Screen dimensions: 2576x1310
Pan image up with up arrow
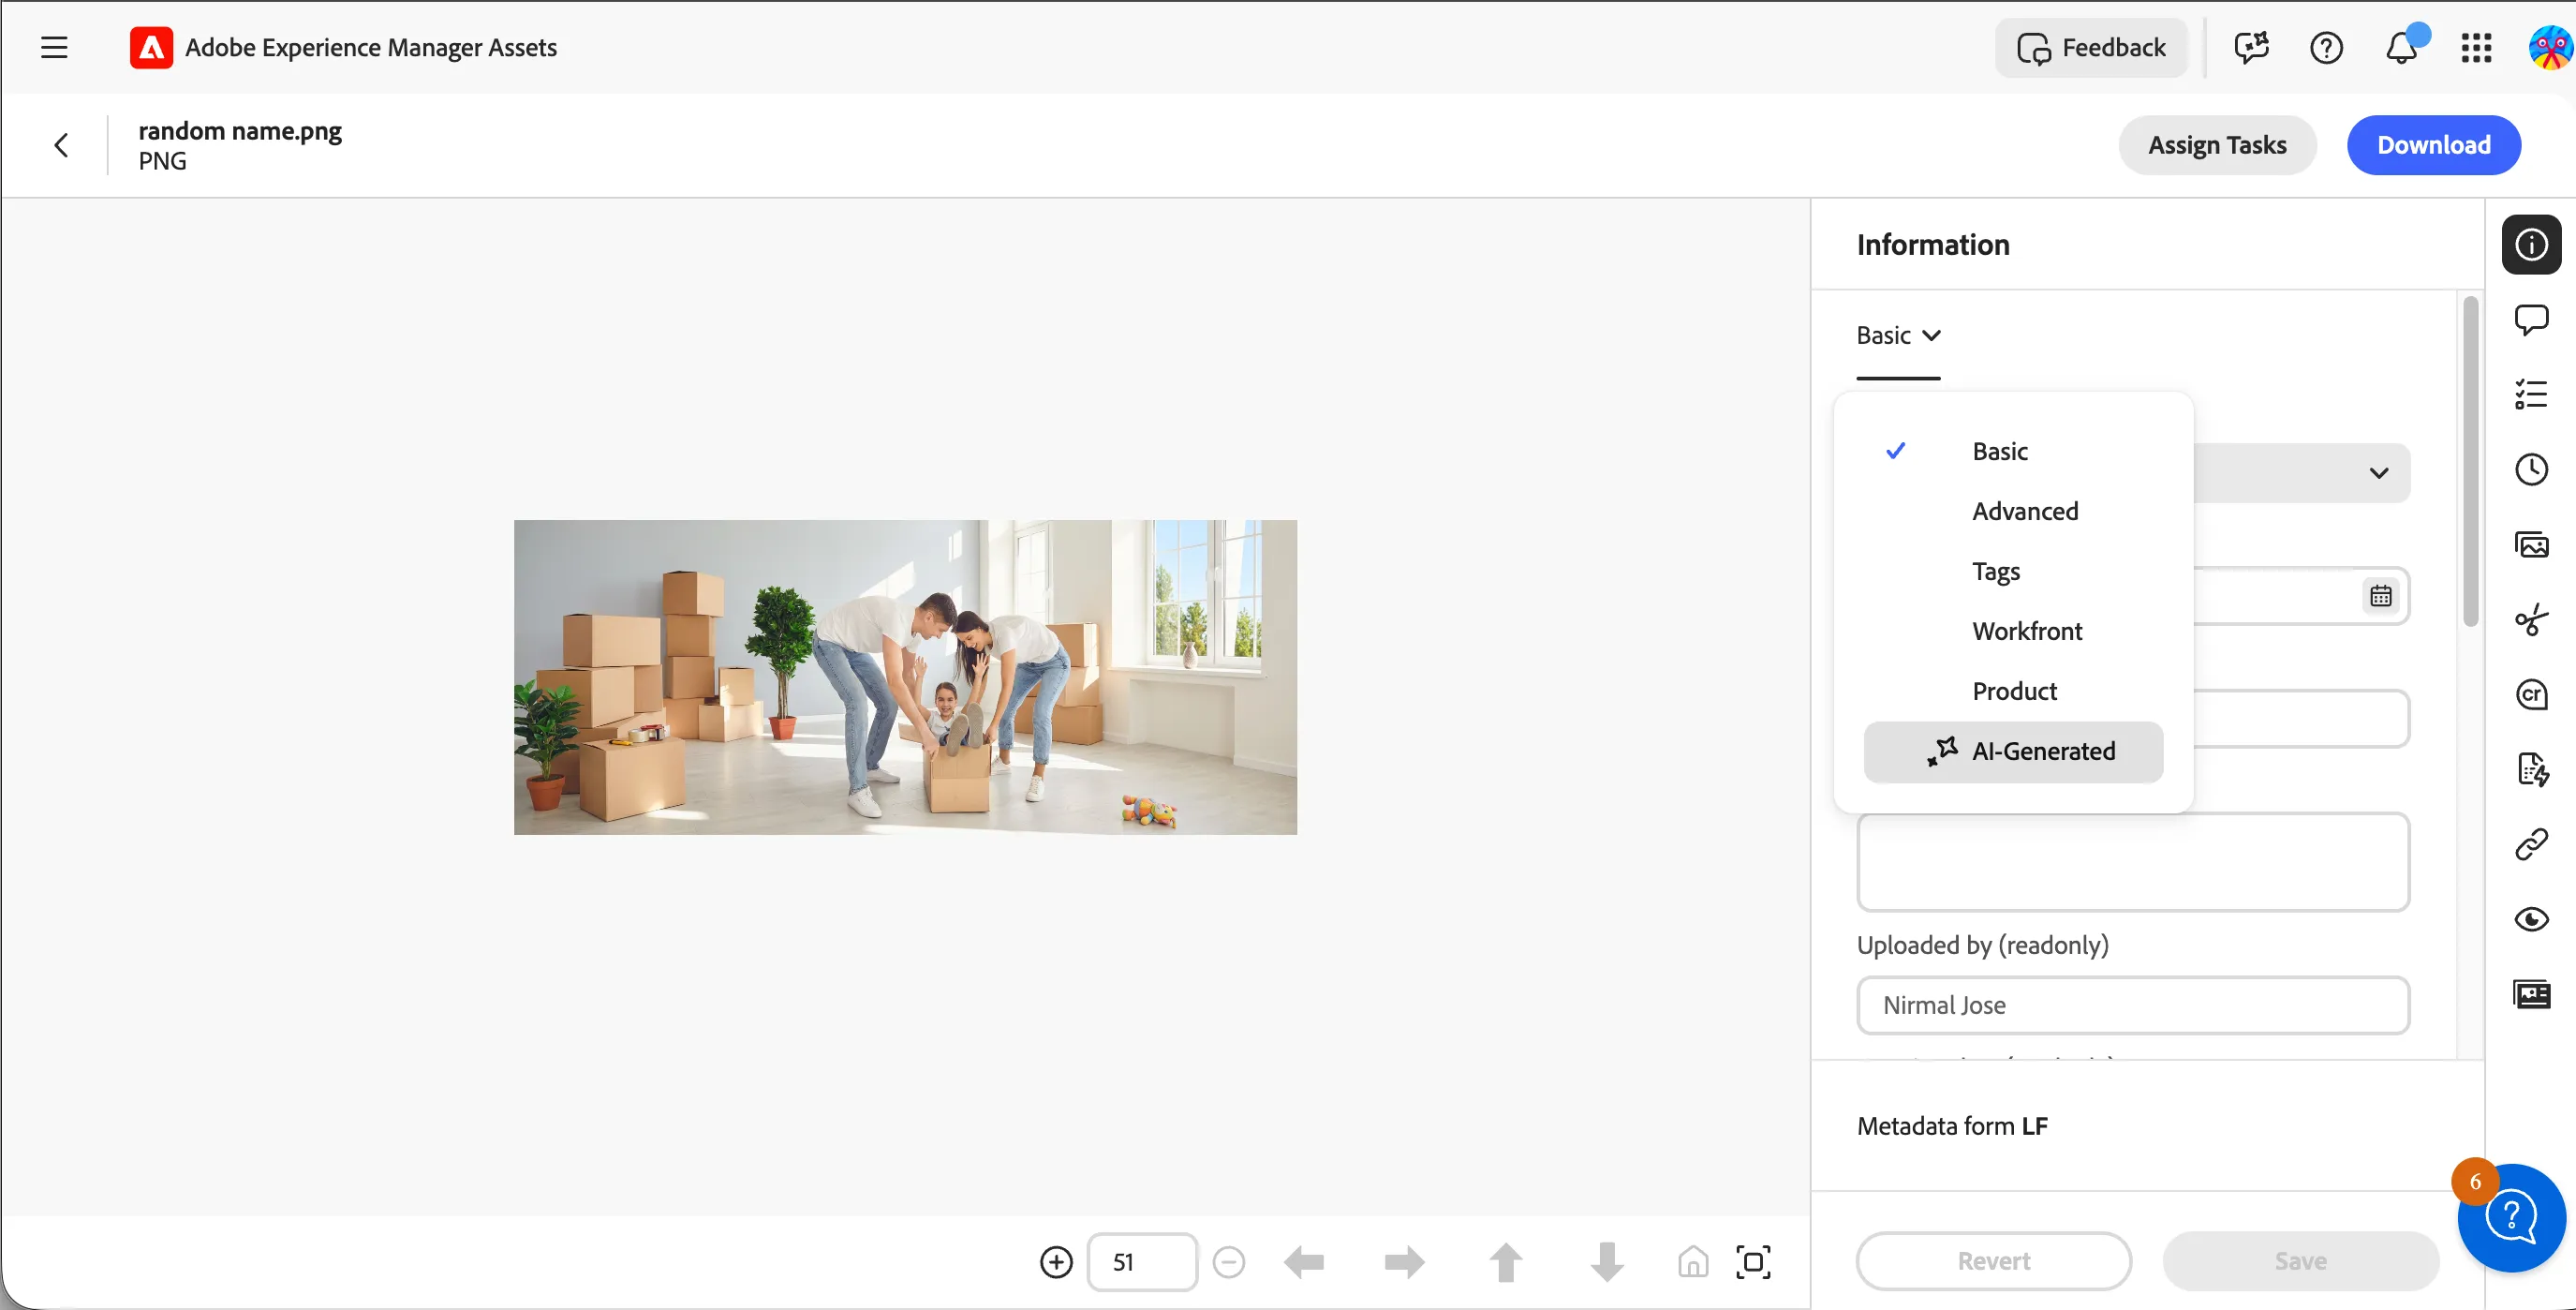pyautogui.click(x=1506, y=1262)
